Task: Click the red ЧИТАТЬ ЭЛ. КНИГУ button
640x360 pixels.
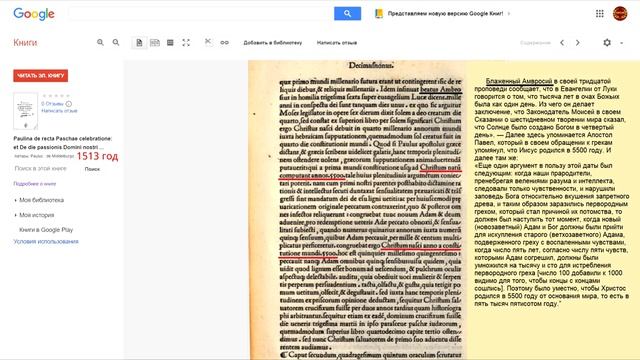Action: point(40,76)
